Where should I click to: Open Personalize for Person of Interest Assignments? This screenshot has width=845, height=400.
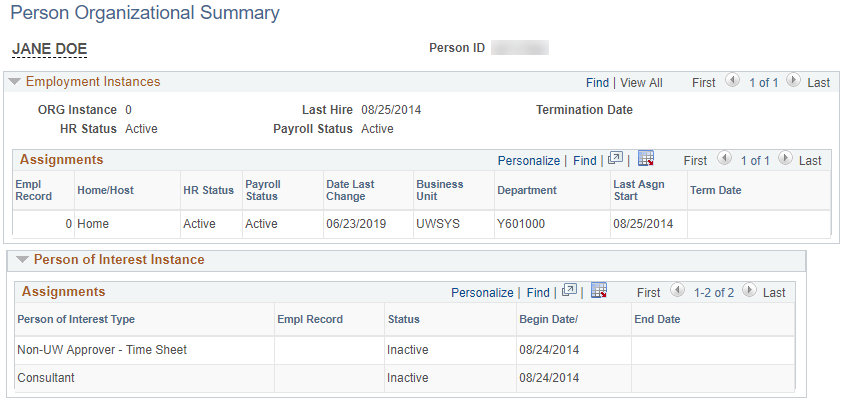point(482,293)
